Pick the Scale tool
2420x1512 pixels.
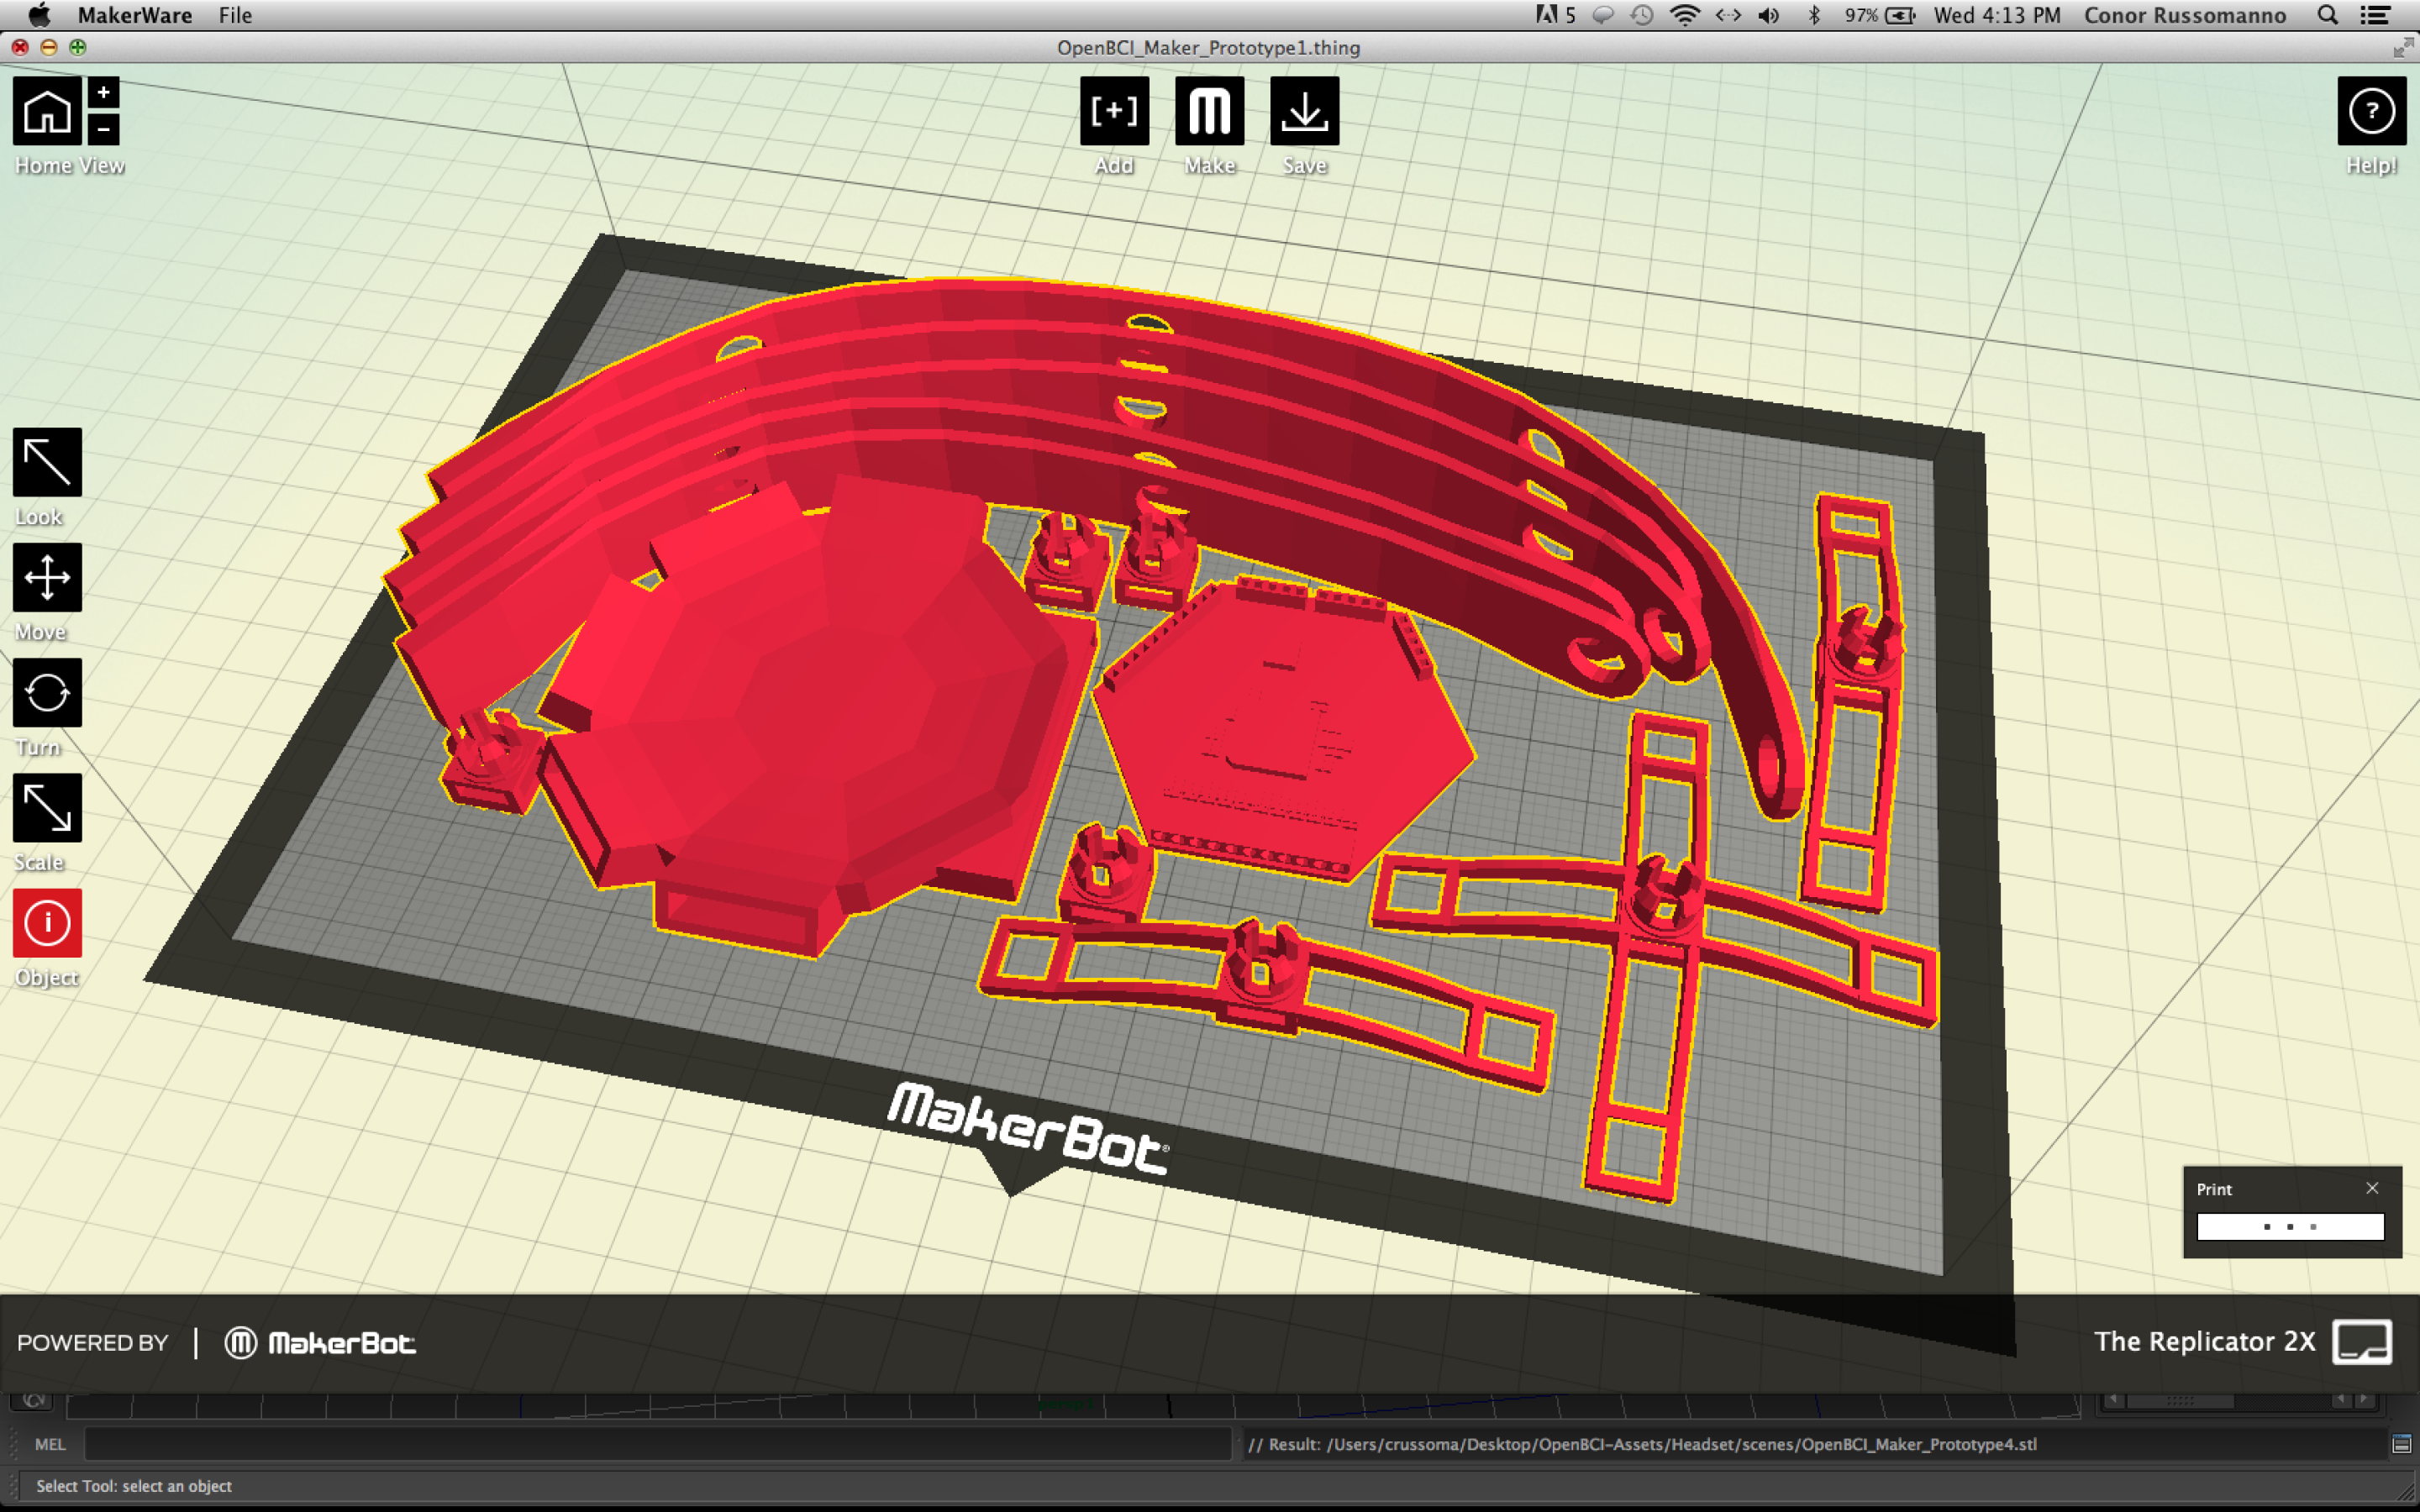pos(47,807)
